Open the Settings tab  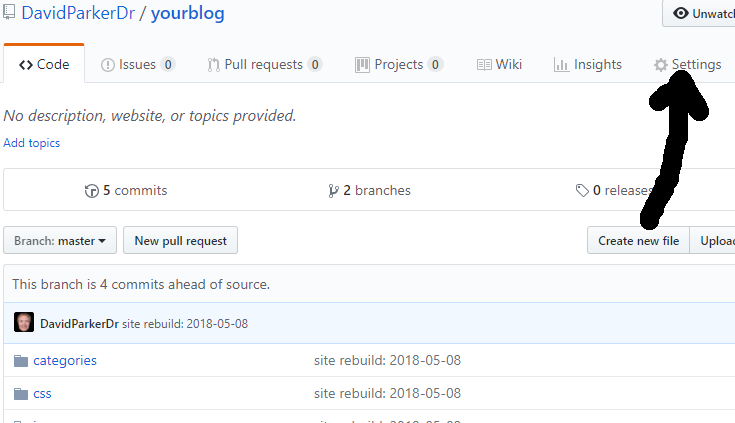click(687, 64)
